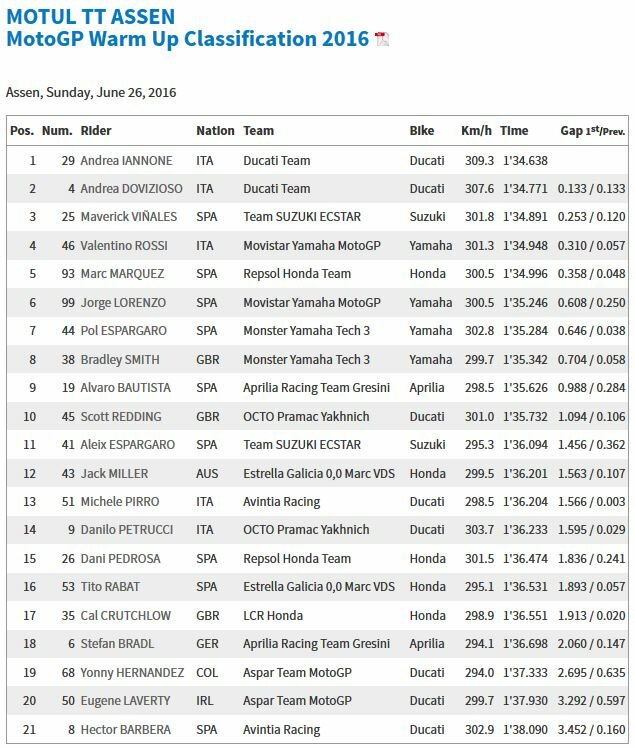This screenshot has width=635, height=748.
Task: Click the Km/h column header
Action: [476, 131]
